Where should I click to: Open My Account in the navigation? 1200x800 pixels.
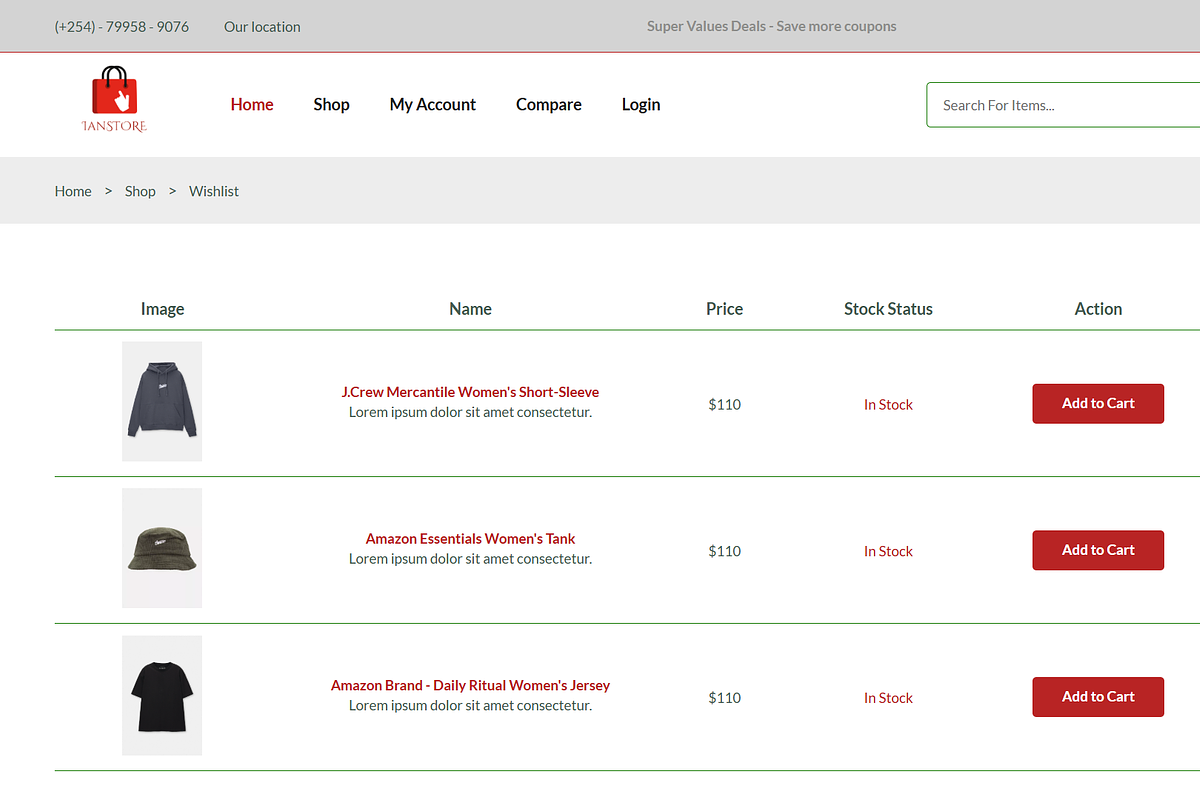pos(433,104)
